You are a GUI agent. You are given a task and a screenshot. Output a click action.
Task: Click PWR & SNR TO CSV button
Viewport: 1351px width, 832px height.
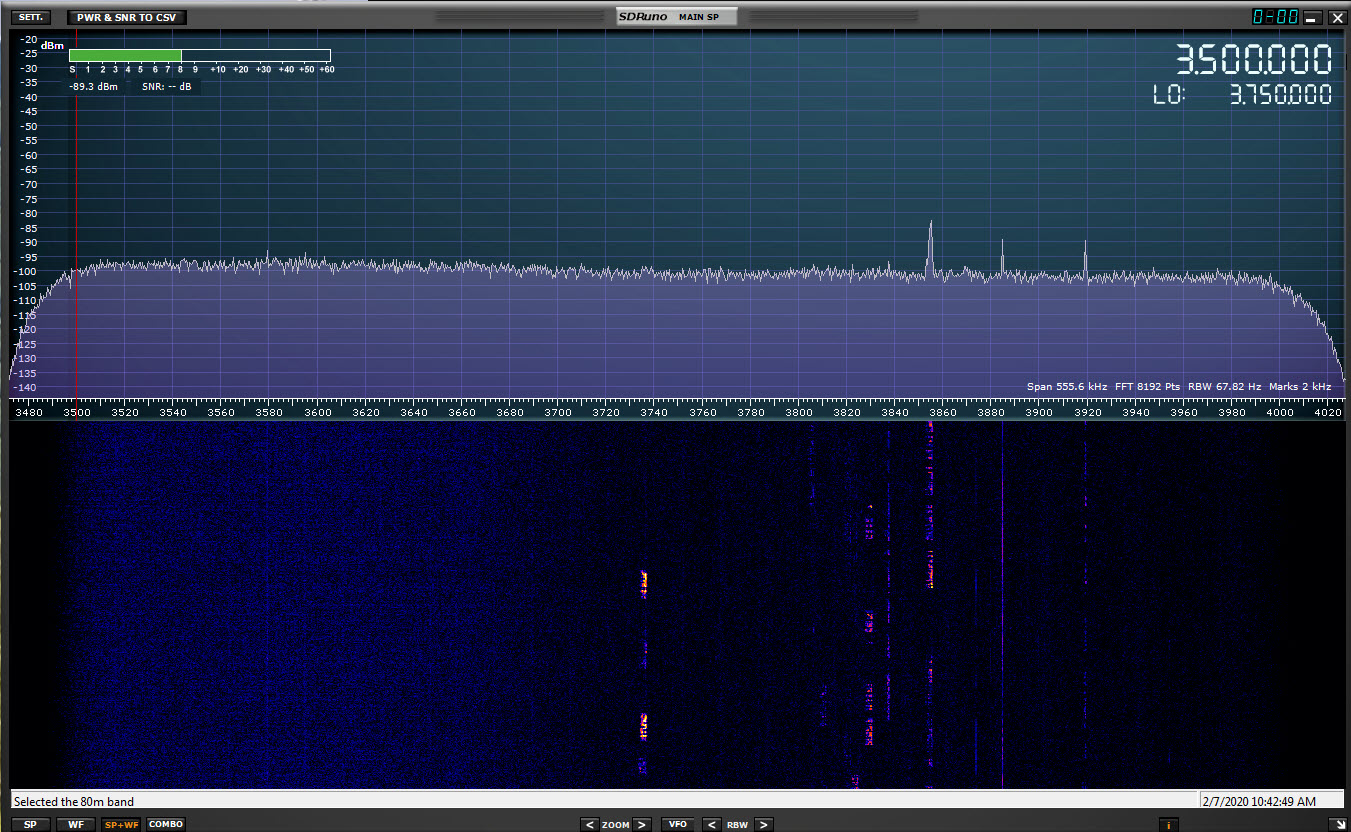(x=126, y=17)
